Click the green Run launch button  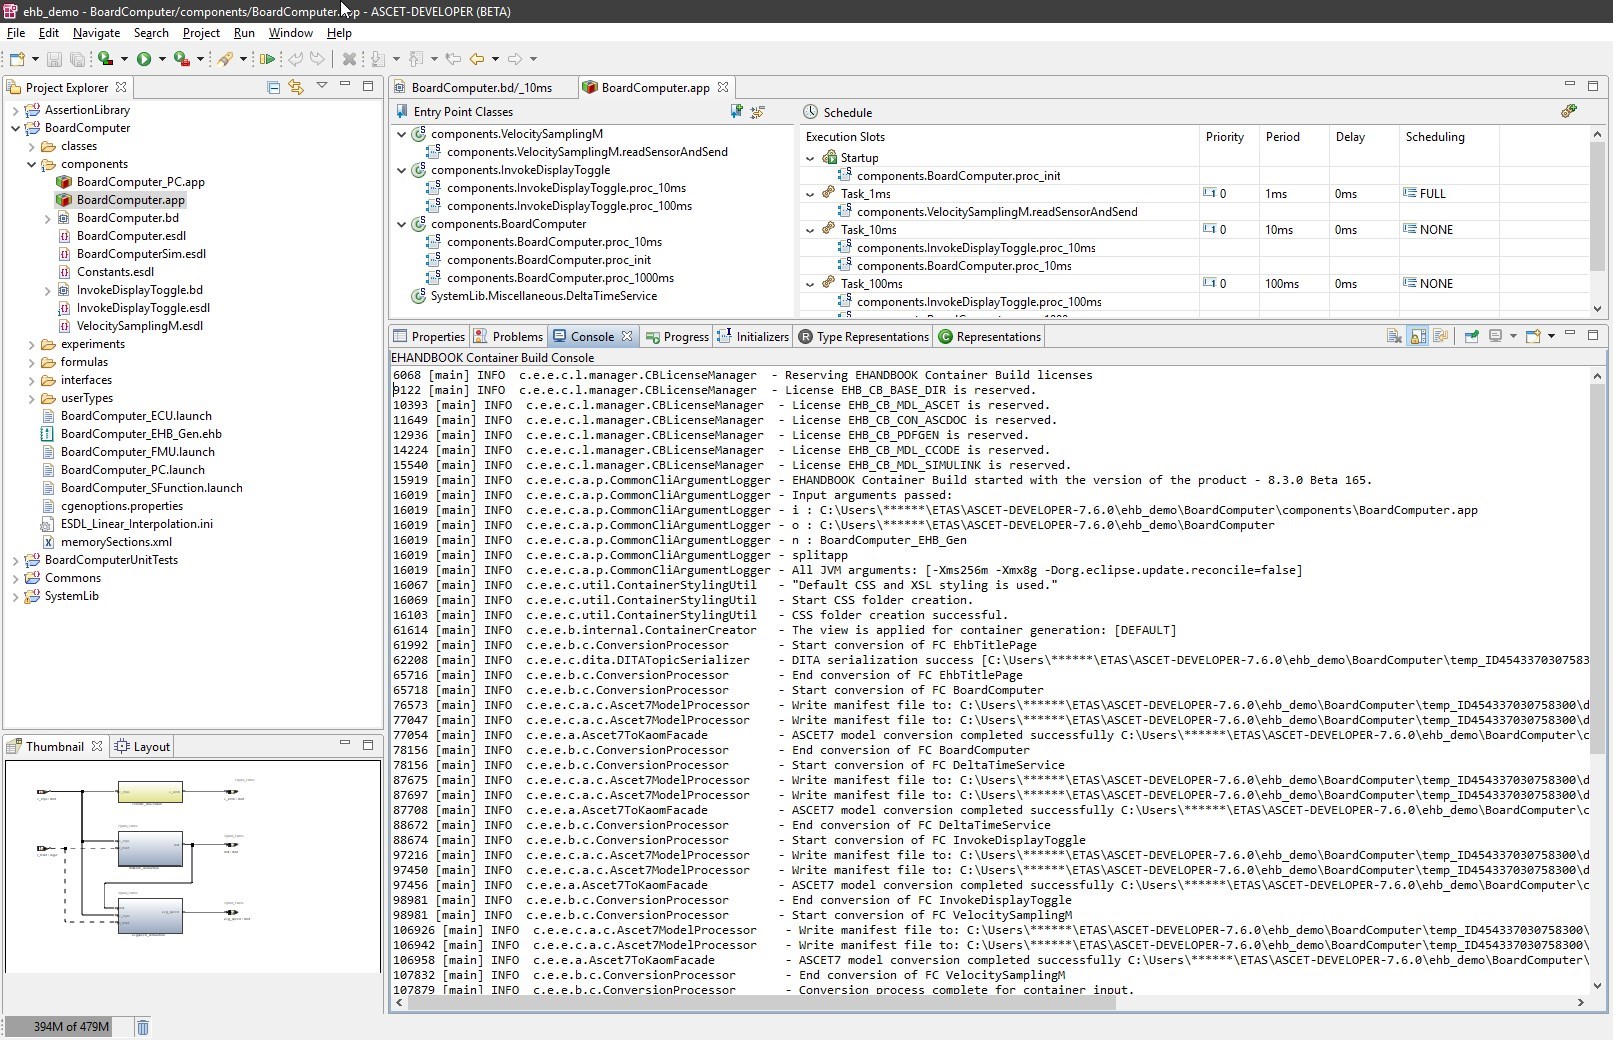click(144, 60)
